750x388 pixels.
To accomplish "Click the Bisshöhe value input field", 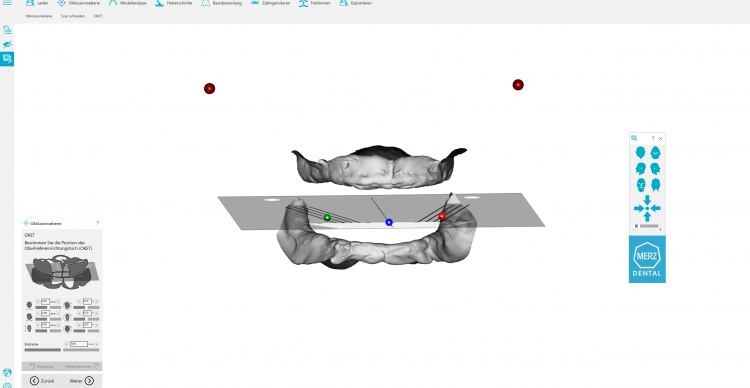I will [x=78, y=344].
